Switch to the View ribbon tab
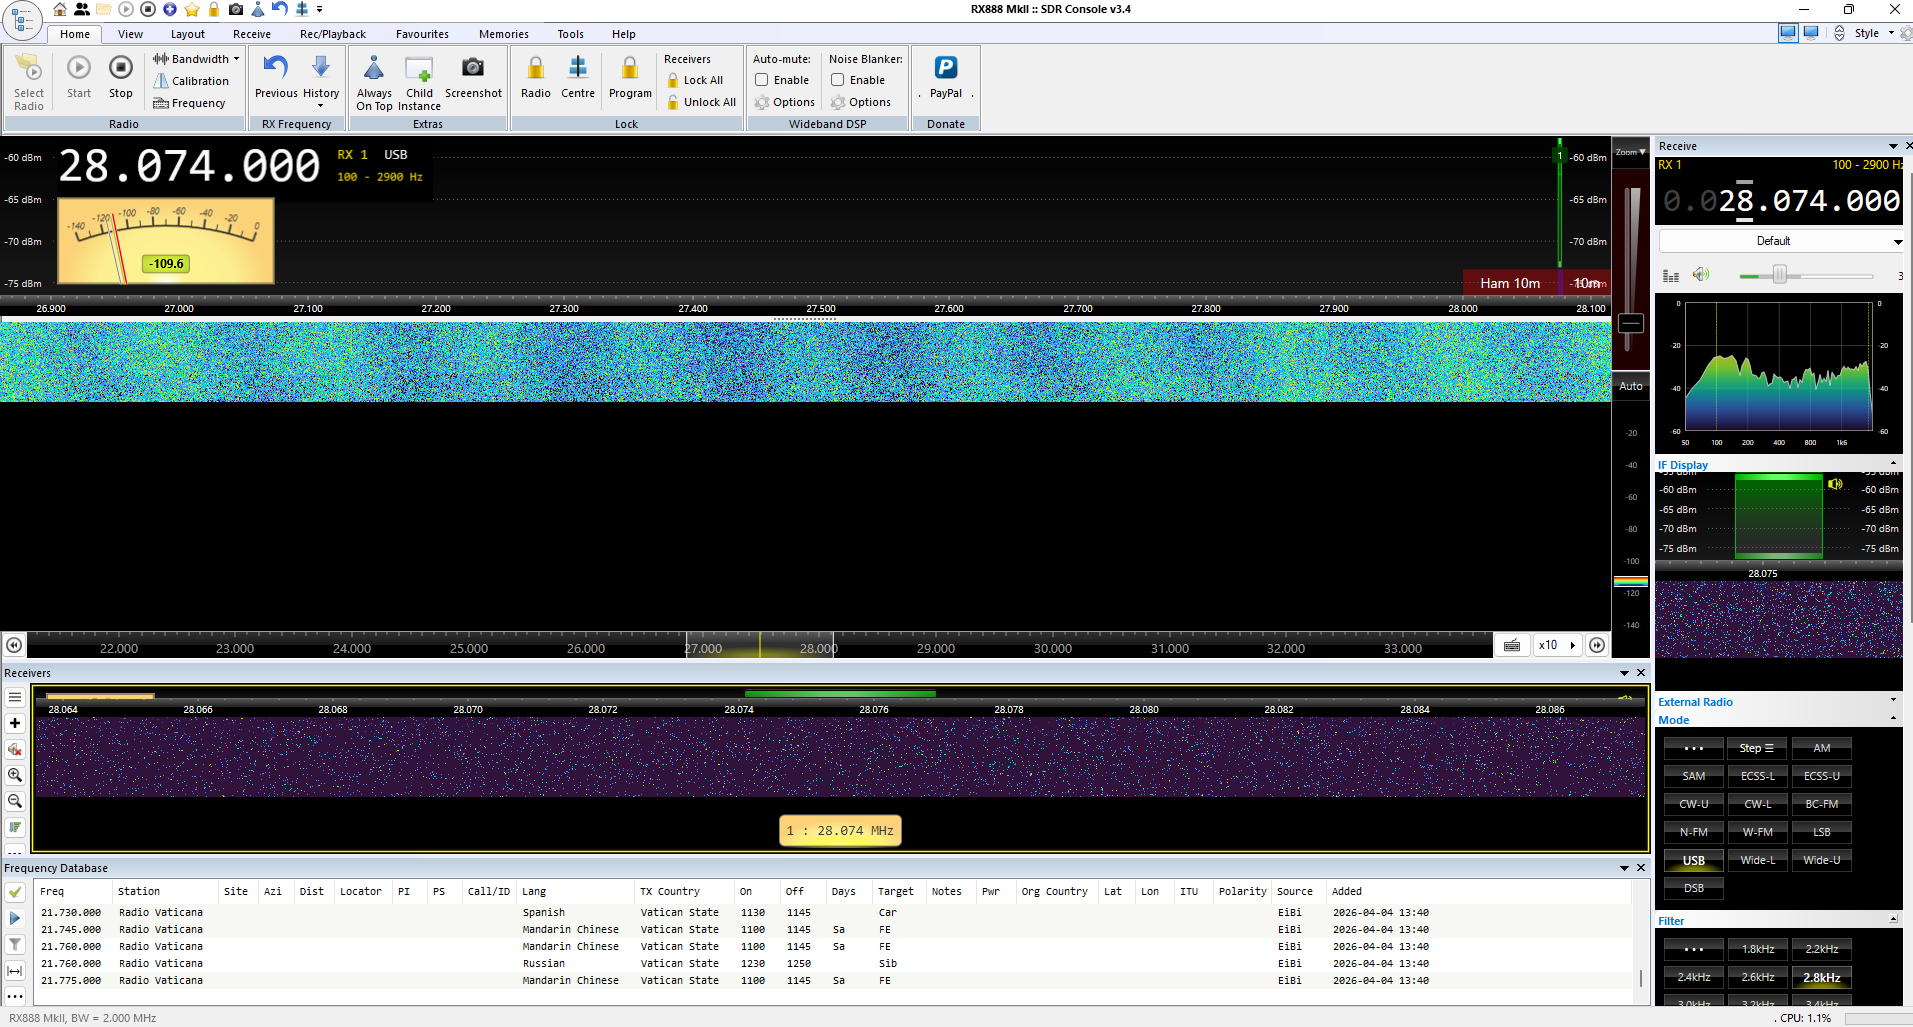Viewport: 1913px width, 1027px height. pyautogui.click(x=130, y=34)
